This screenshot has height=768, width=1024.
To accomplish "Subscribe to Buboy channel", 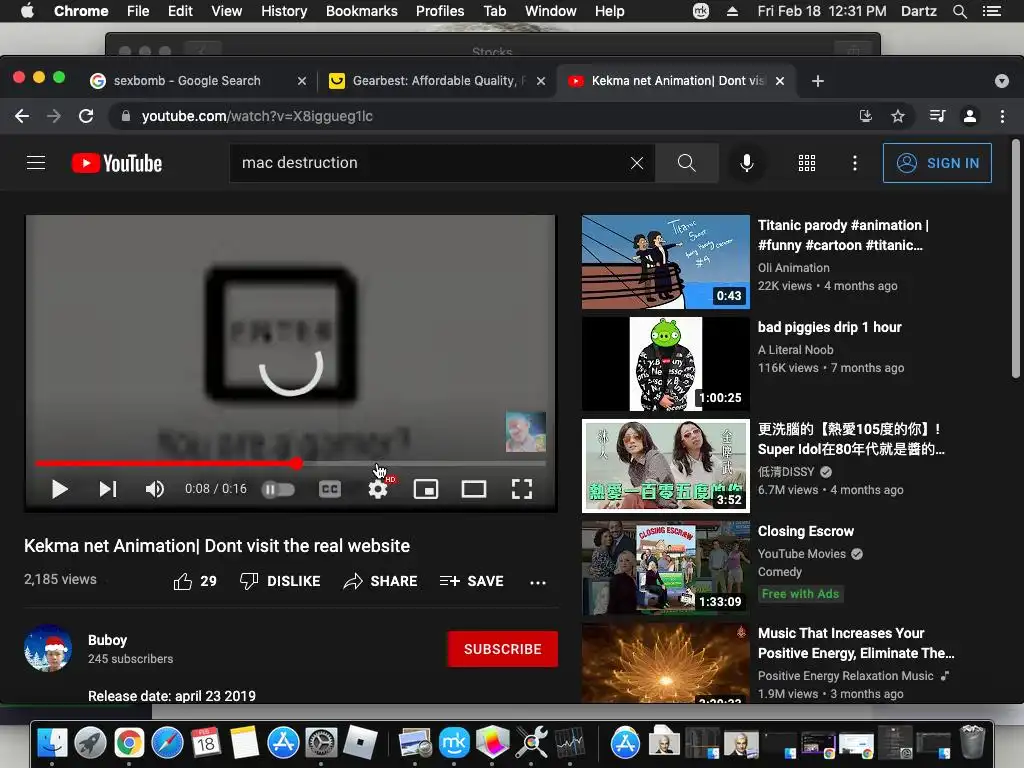I will pos(502,648).
